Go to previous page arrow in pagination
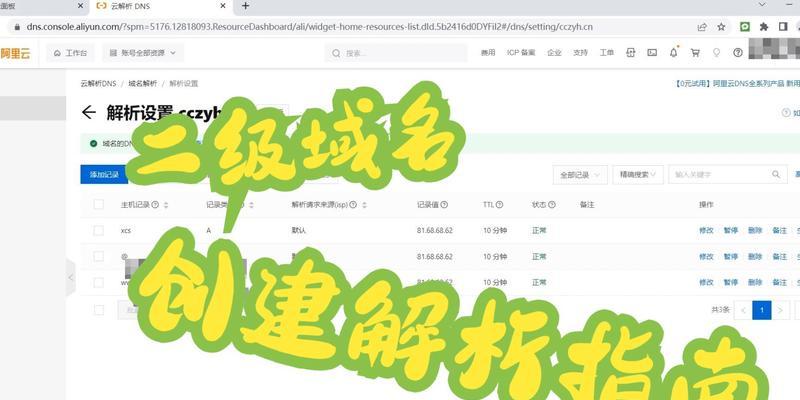800x400 pixels. coord(743,310)
